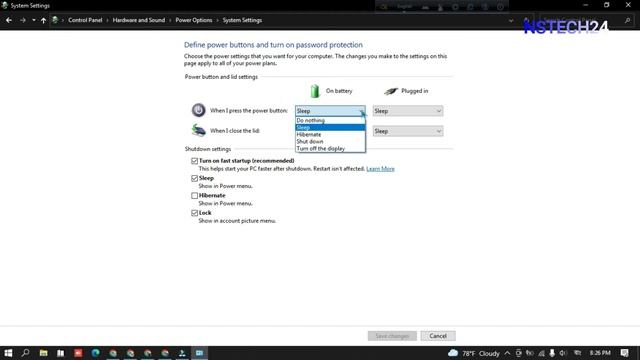Click the Plugged in plug icon
640x360 pixels.
coord(391,91)
